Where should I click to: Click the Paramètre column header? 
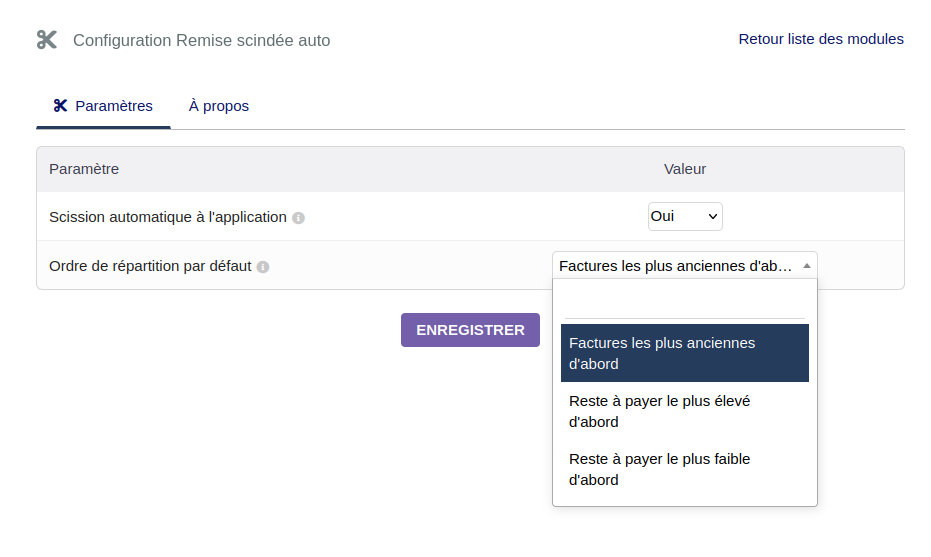tap(84, 169)
